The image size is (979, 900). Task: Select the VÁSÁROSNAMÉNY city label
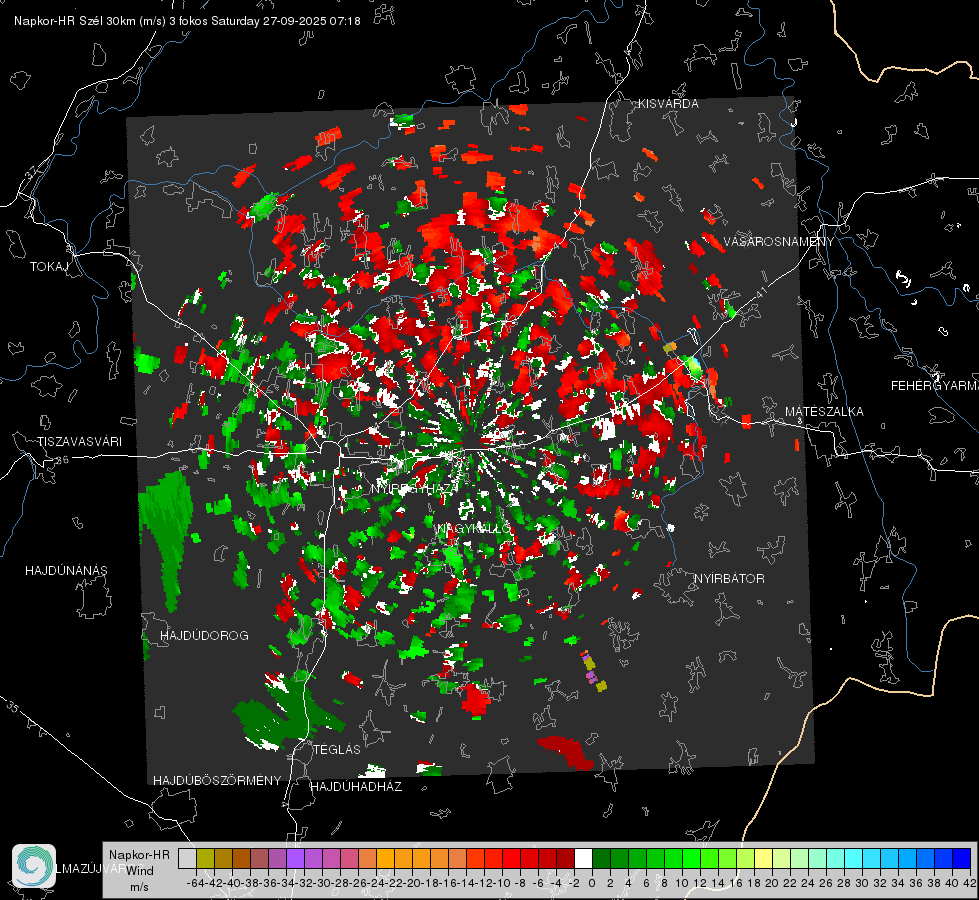pyautogui.click(x=779, y=242)
